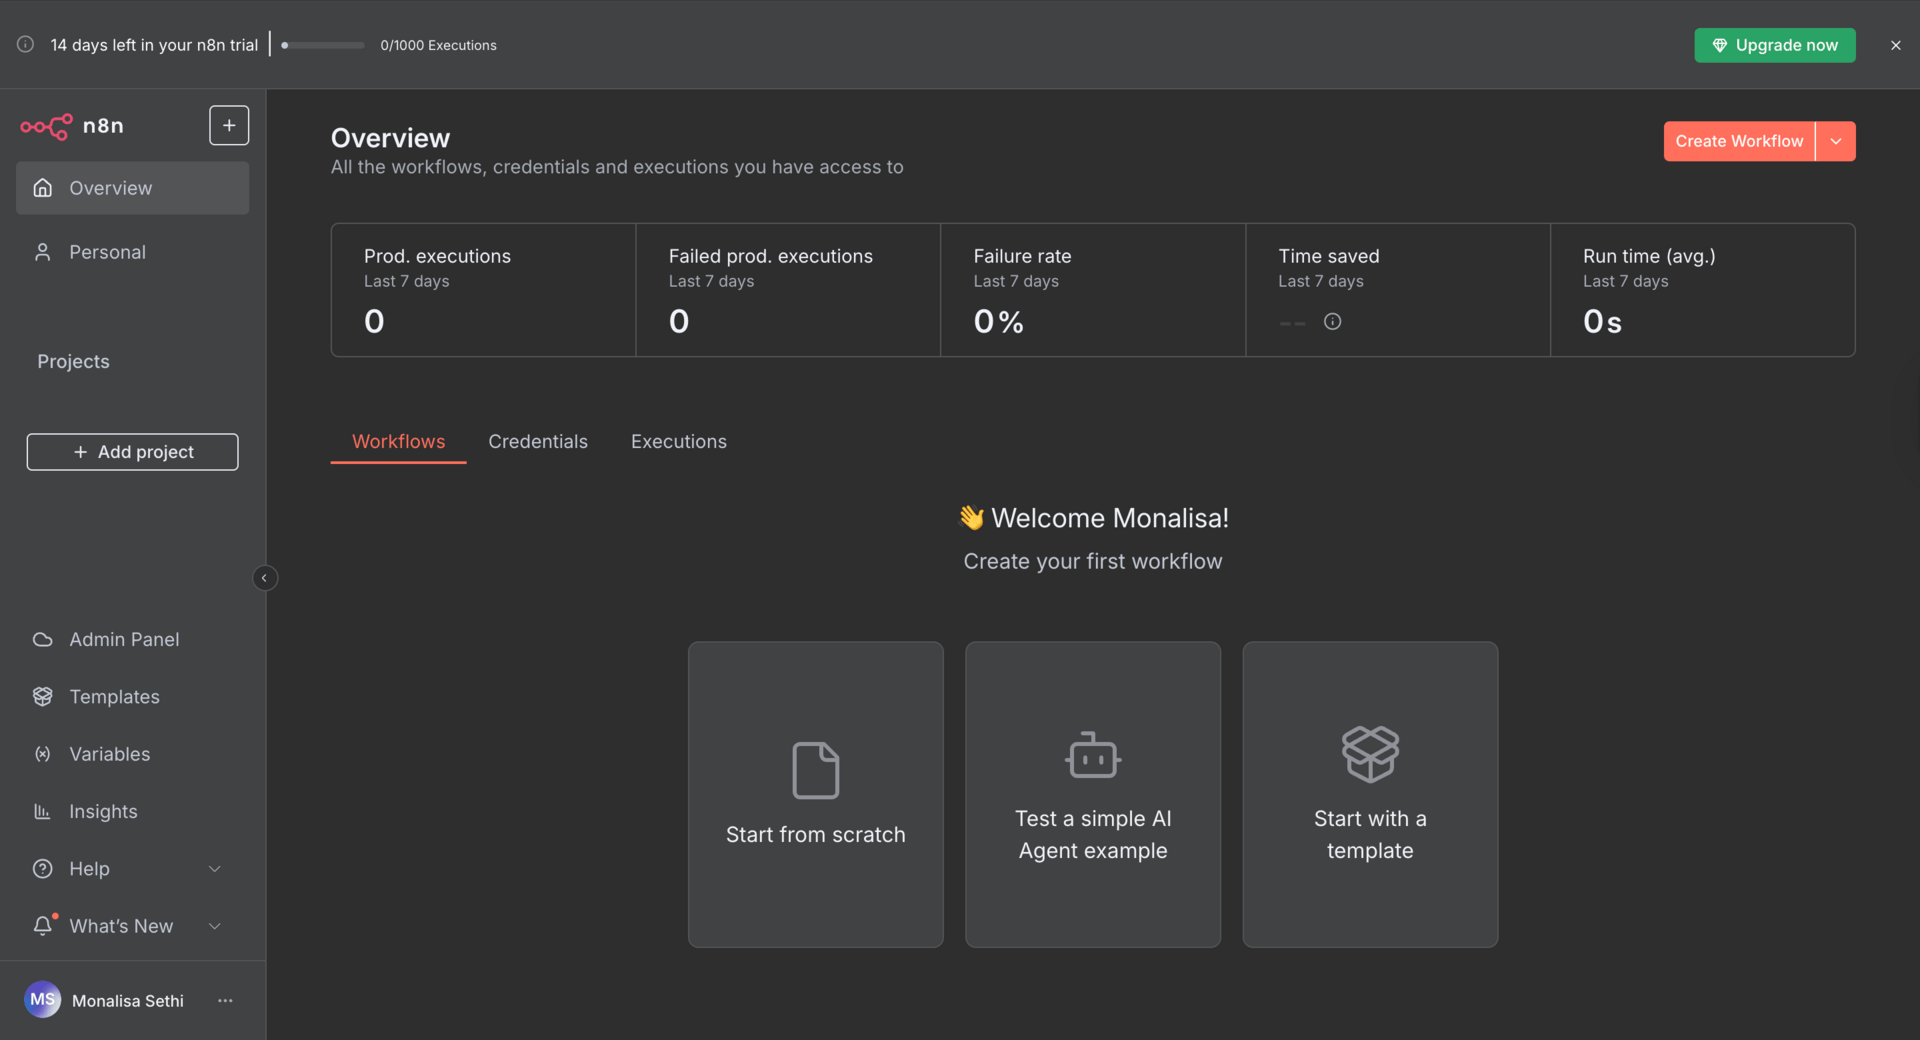Click the Help question mark icon

point(42,869)
